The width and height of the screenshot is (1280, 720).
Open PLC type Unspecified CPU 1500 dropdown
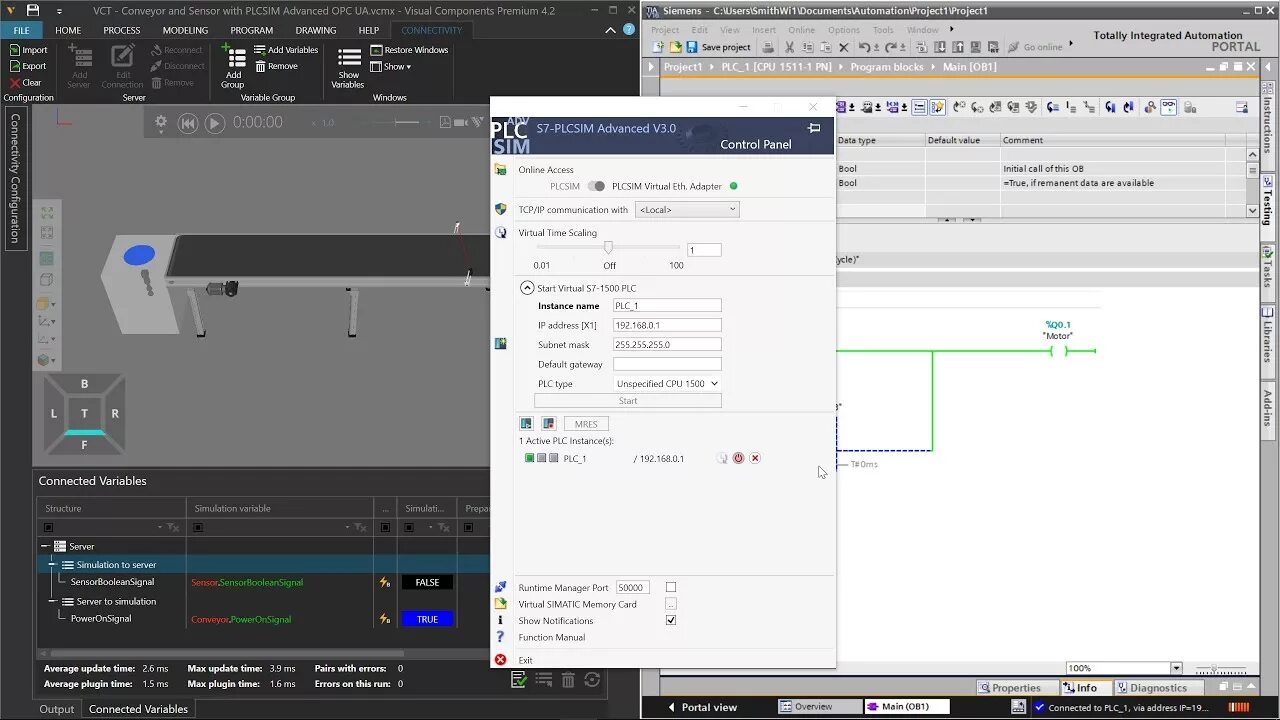click(x=667, y=383)
